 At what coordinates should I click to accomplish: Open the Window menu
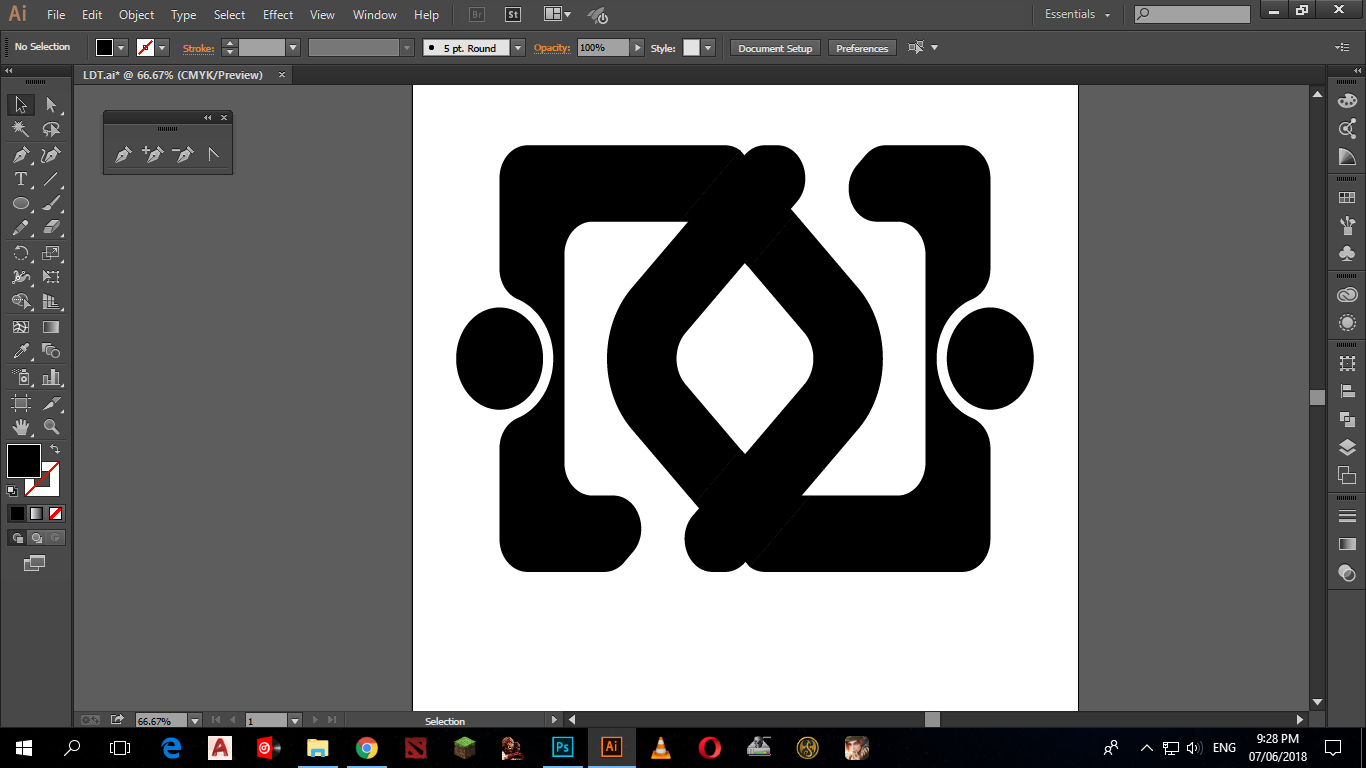(374, 15)
